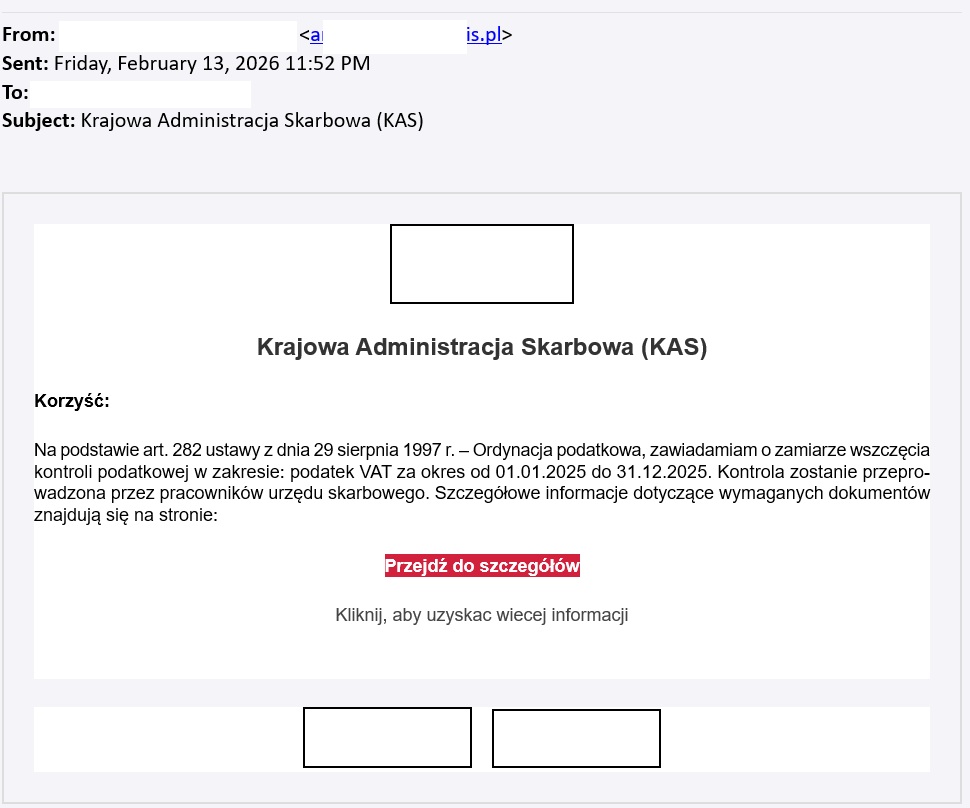This screenshot has height=808, width=970.
Task: Click the bold Korzyść: label
Action: pos(71,402)
